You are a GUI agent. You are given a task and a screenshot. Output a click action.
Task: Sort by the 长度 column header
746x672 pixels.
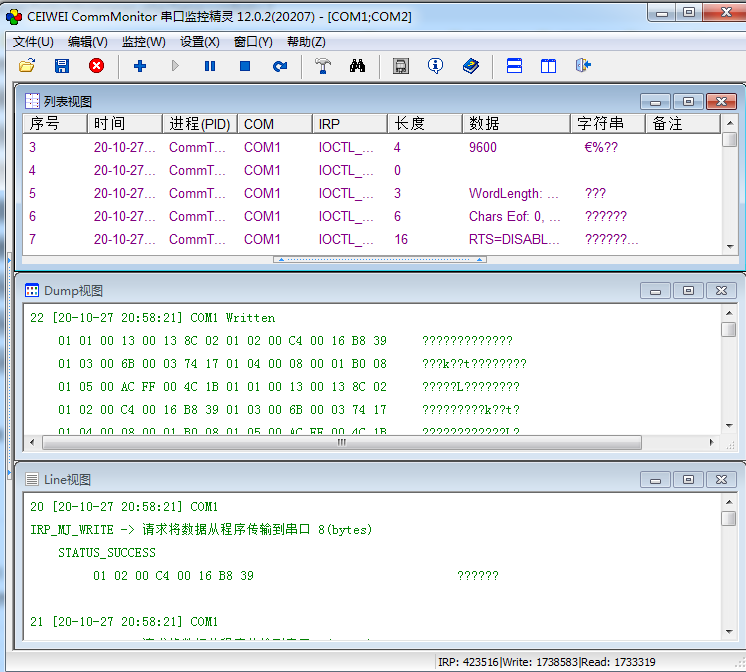[425, 124]
